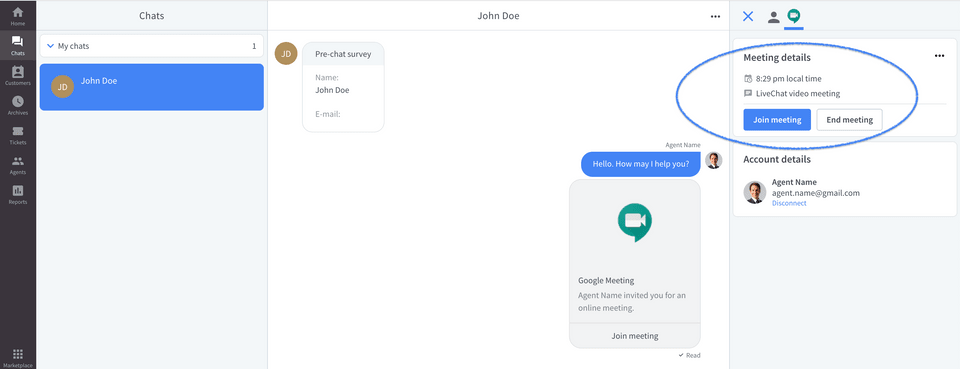Click LiveChat video meeting text
The image size is (960, 369).
[798, 94]
